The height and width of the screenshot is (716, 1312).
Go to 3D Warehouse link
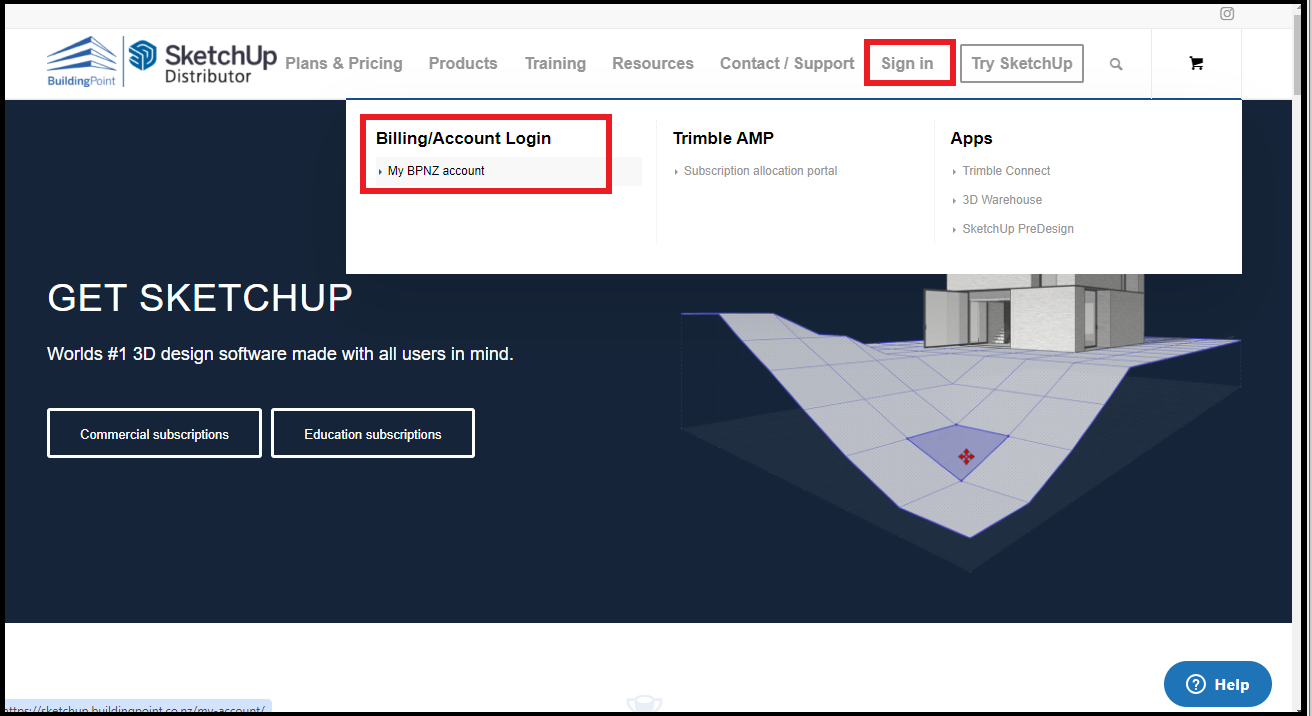pos(1002,200)
